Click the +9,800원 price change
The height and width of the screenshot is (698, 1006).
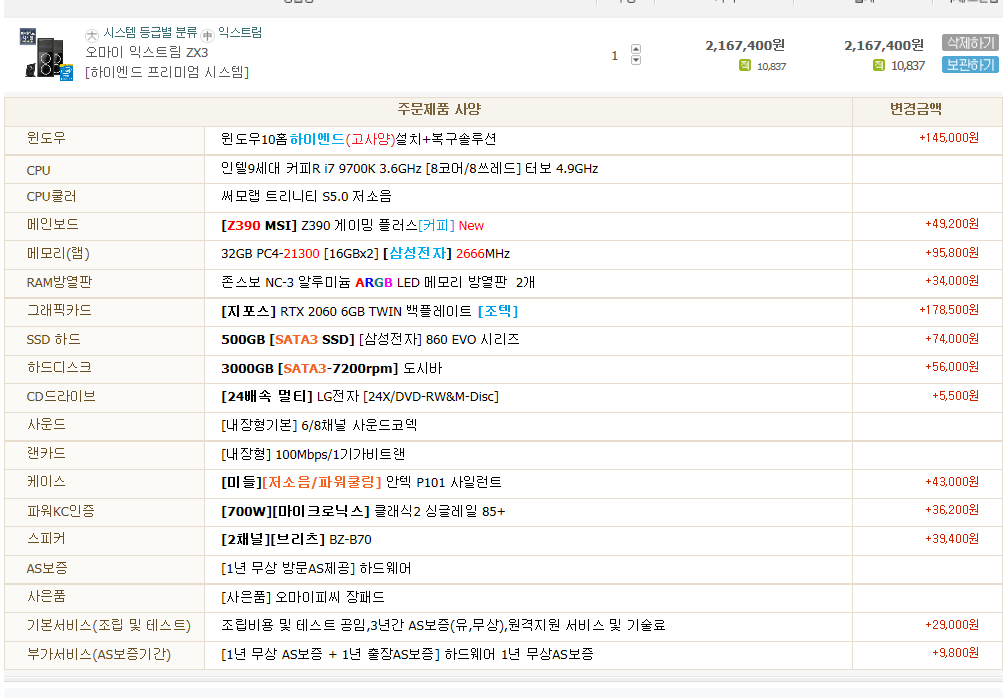click(955, 653)
